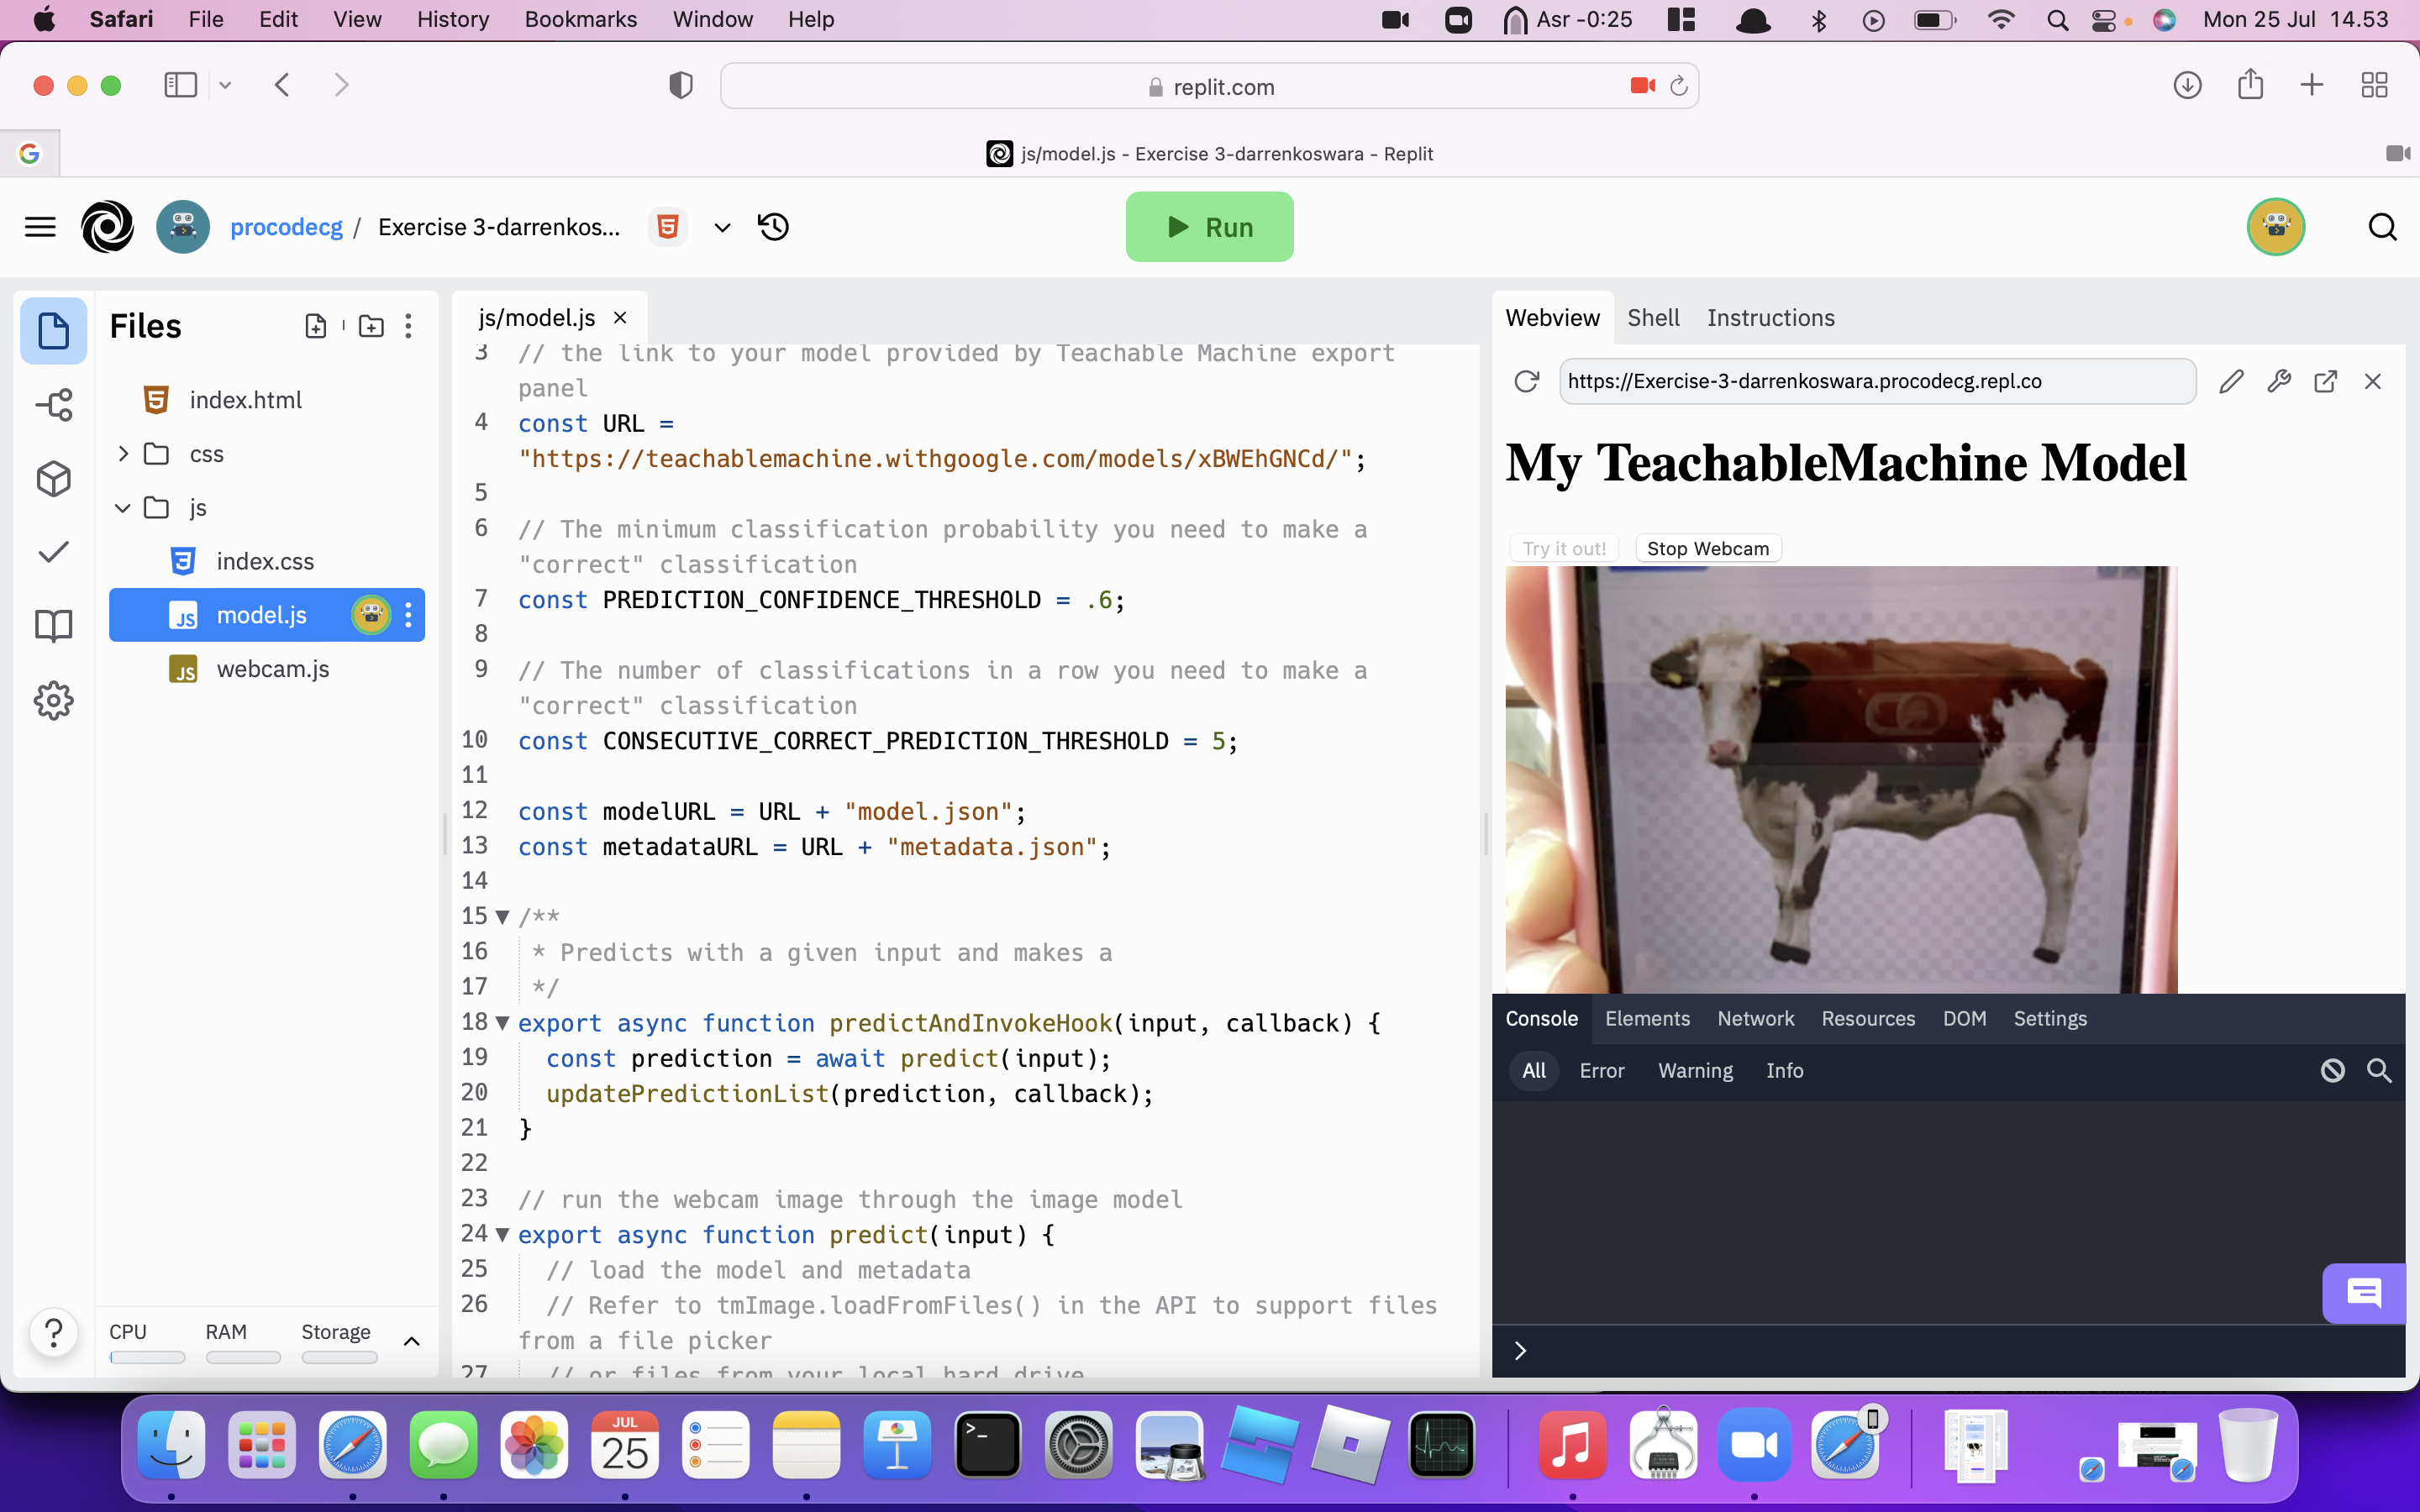The height and width of the screenshot is (1512, 2420).
Task: Click the Try it out! button
Action: (1564, 548)
